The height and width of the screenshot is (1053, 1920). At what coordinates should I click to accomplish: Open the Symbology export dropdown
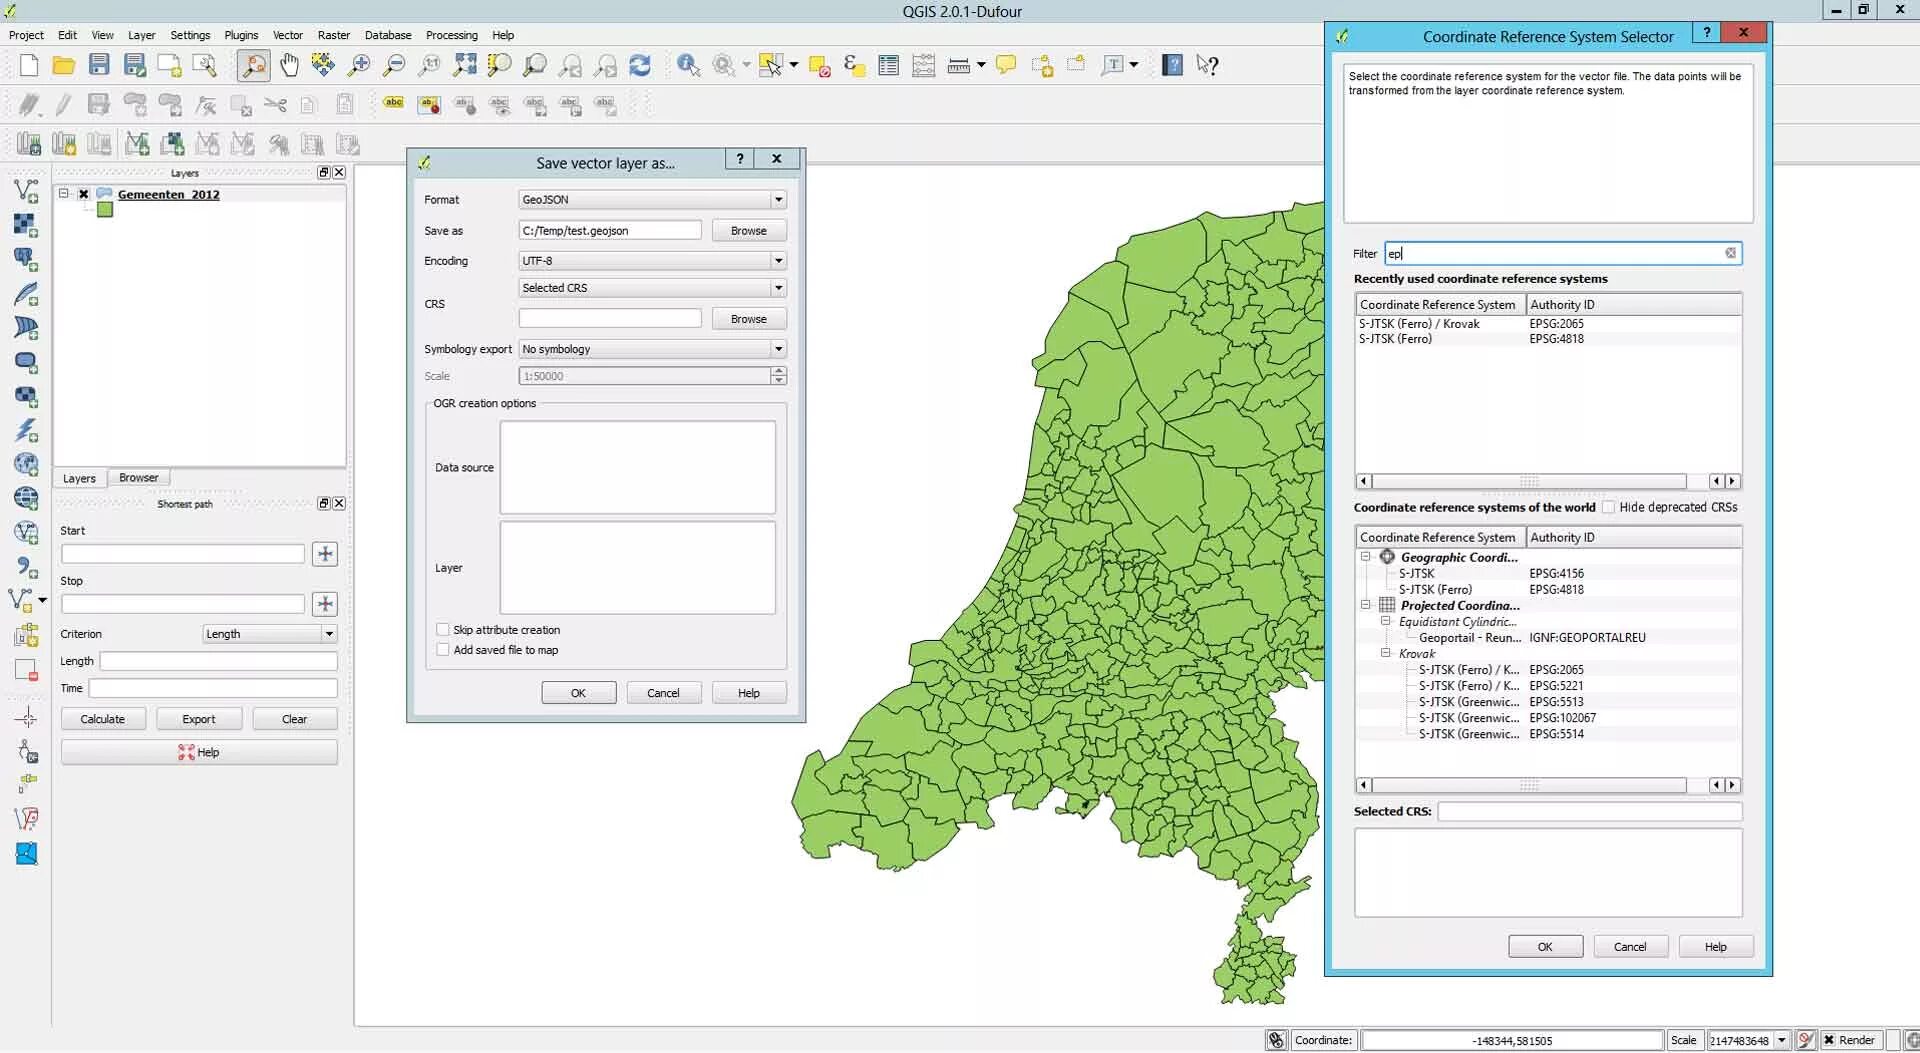point(652,349)
